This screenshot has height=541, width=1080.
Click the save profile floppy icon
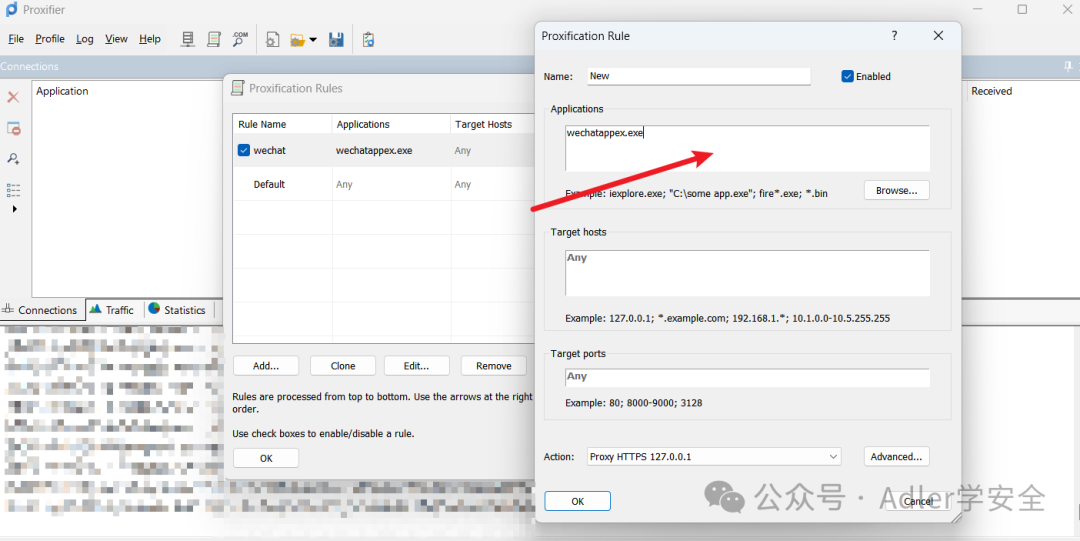click(336, 40)
